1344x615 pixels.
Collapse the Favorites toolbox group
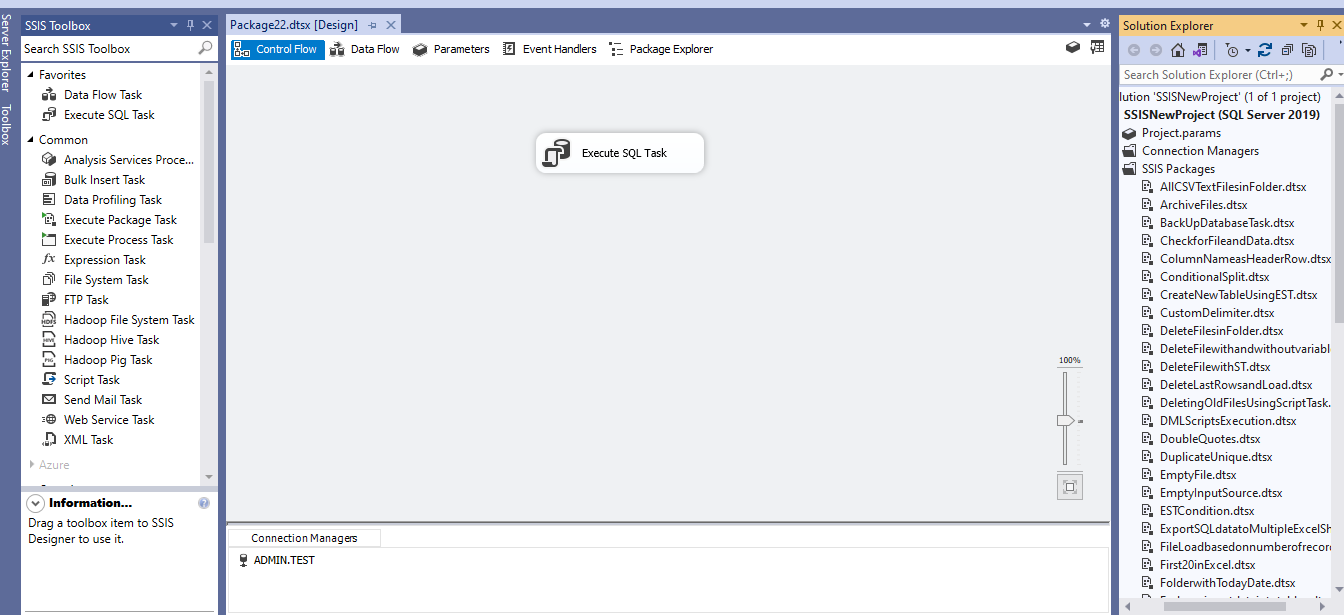31,75
